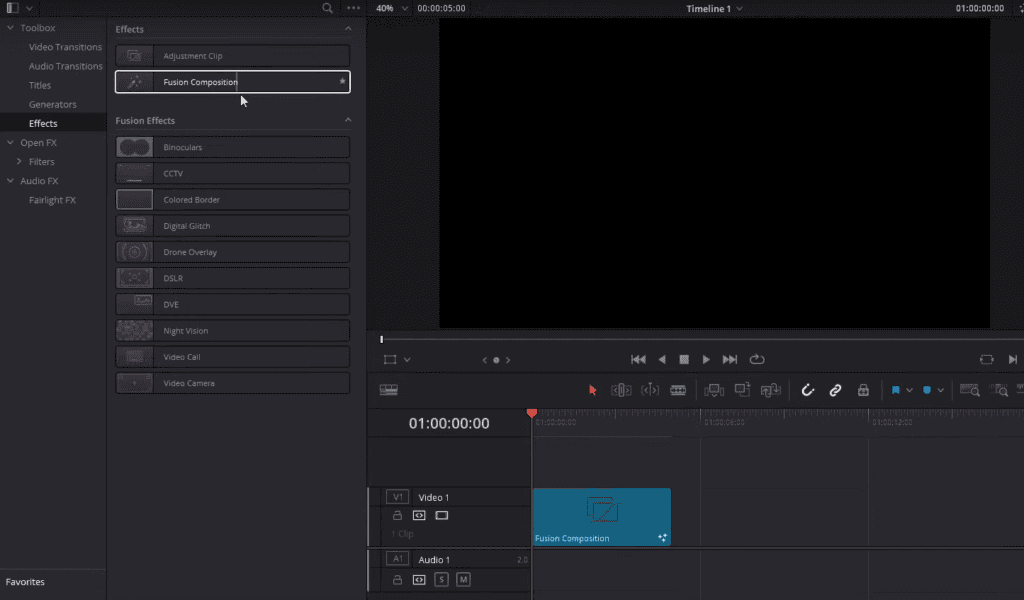Open the flag color dropdown

pyautogui.click(x=909, y=390)
